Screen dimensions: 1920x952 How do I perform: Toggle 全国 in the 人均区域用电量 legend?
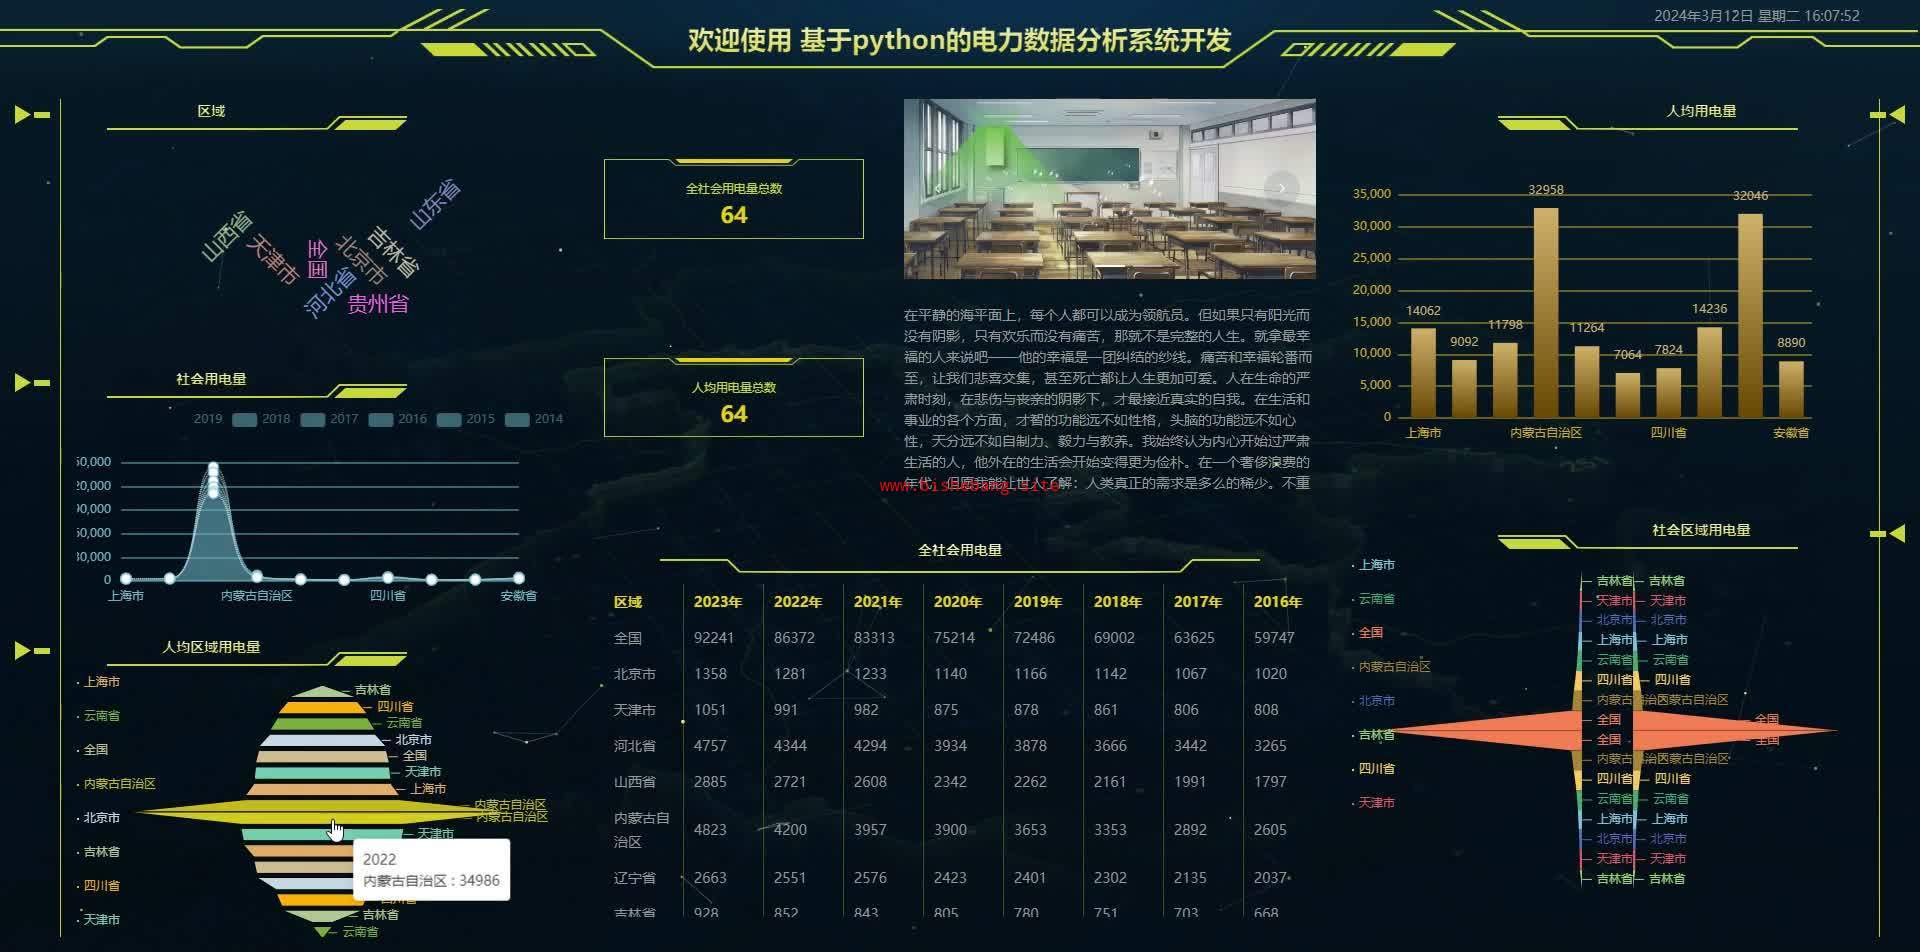pos(93,750)
